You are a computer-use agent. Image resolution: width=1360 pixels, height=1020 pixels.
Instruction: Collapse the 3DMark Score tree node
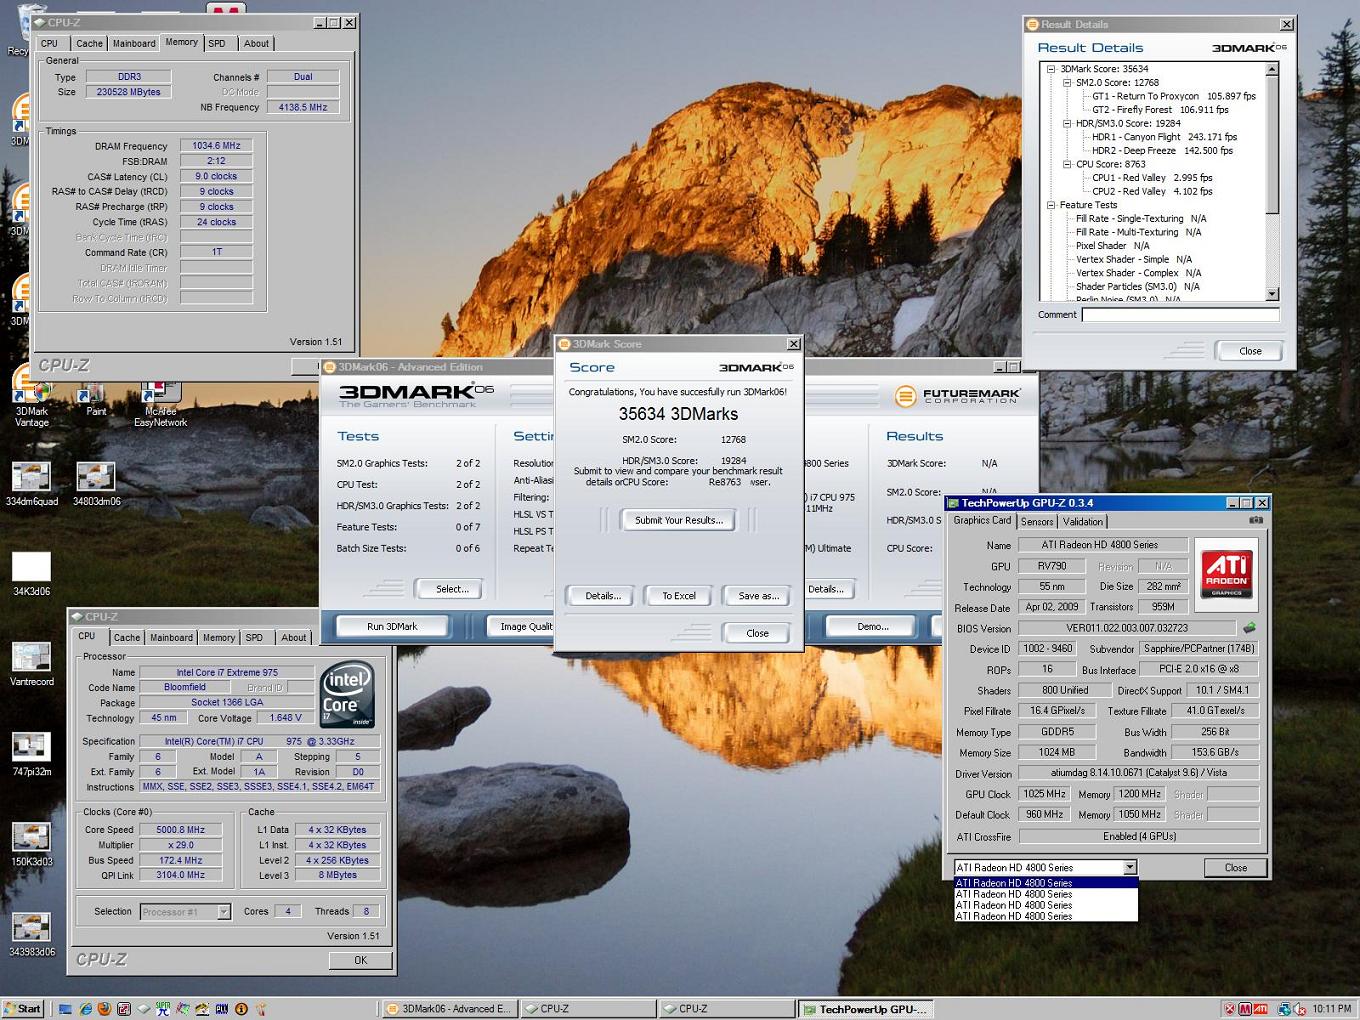tap(1051, 69)
